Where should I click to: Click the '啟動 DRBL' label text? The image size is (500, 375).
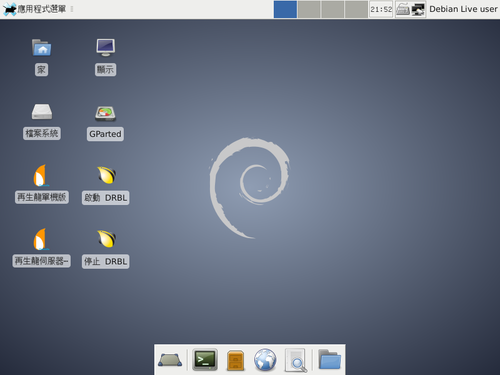(106, 198)
